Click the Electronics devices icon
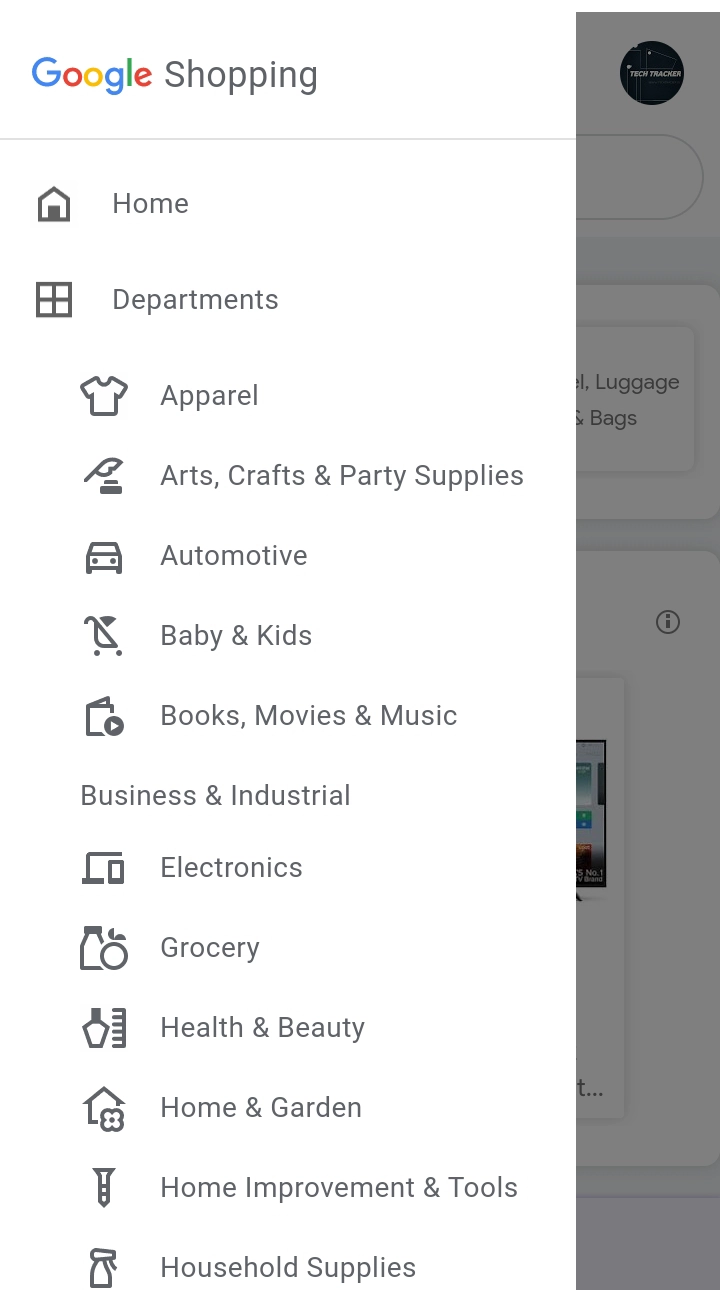This screenshot has height=1290, width=720. click(x=104, y=868)
